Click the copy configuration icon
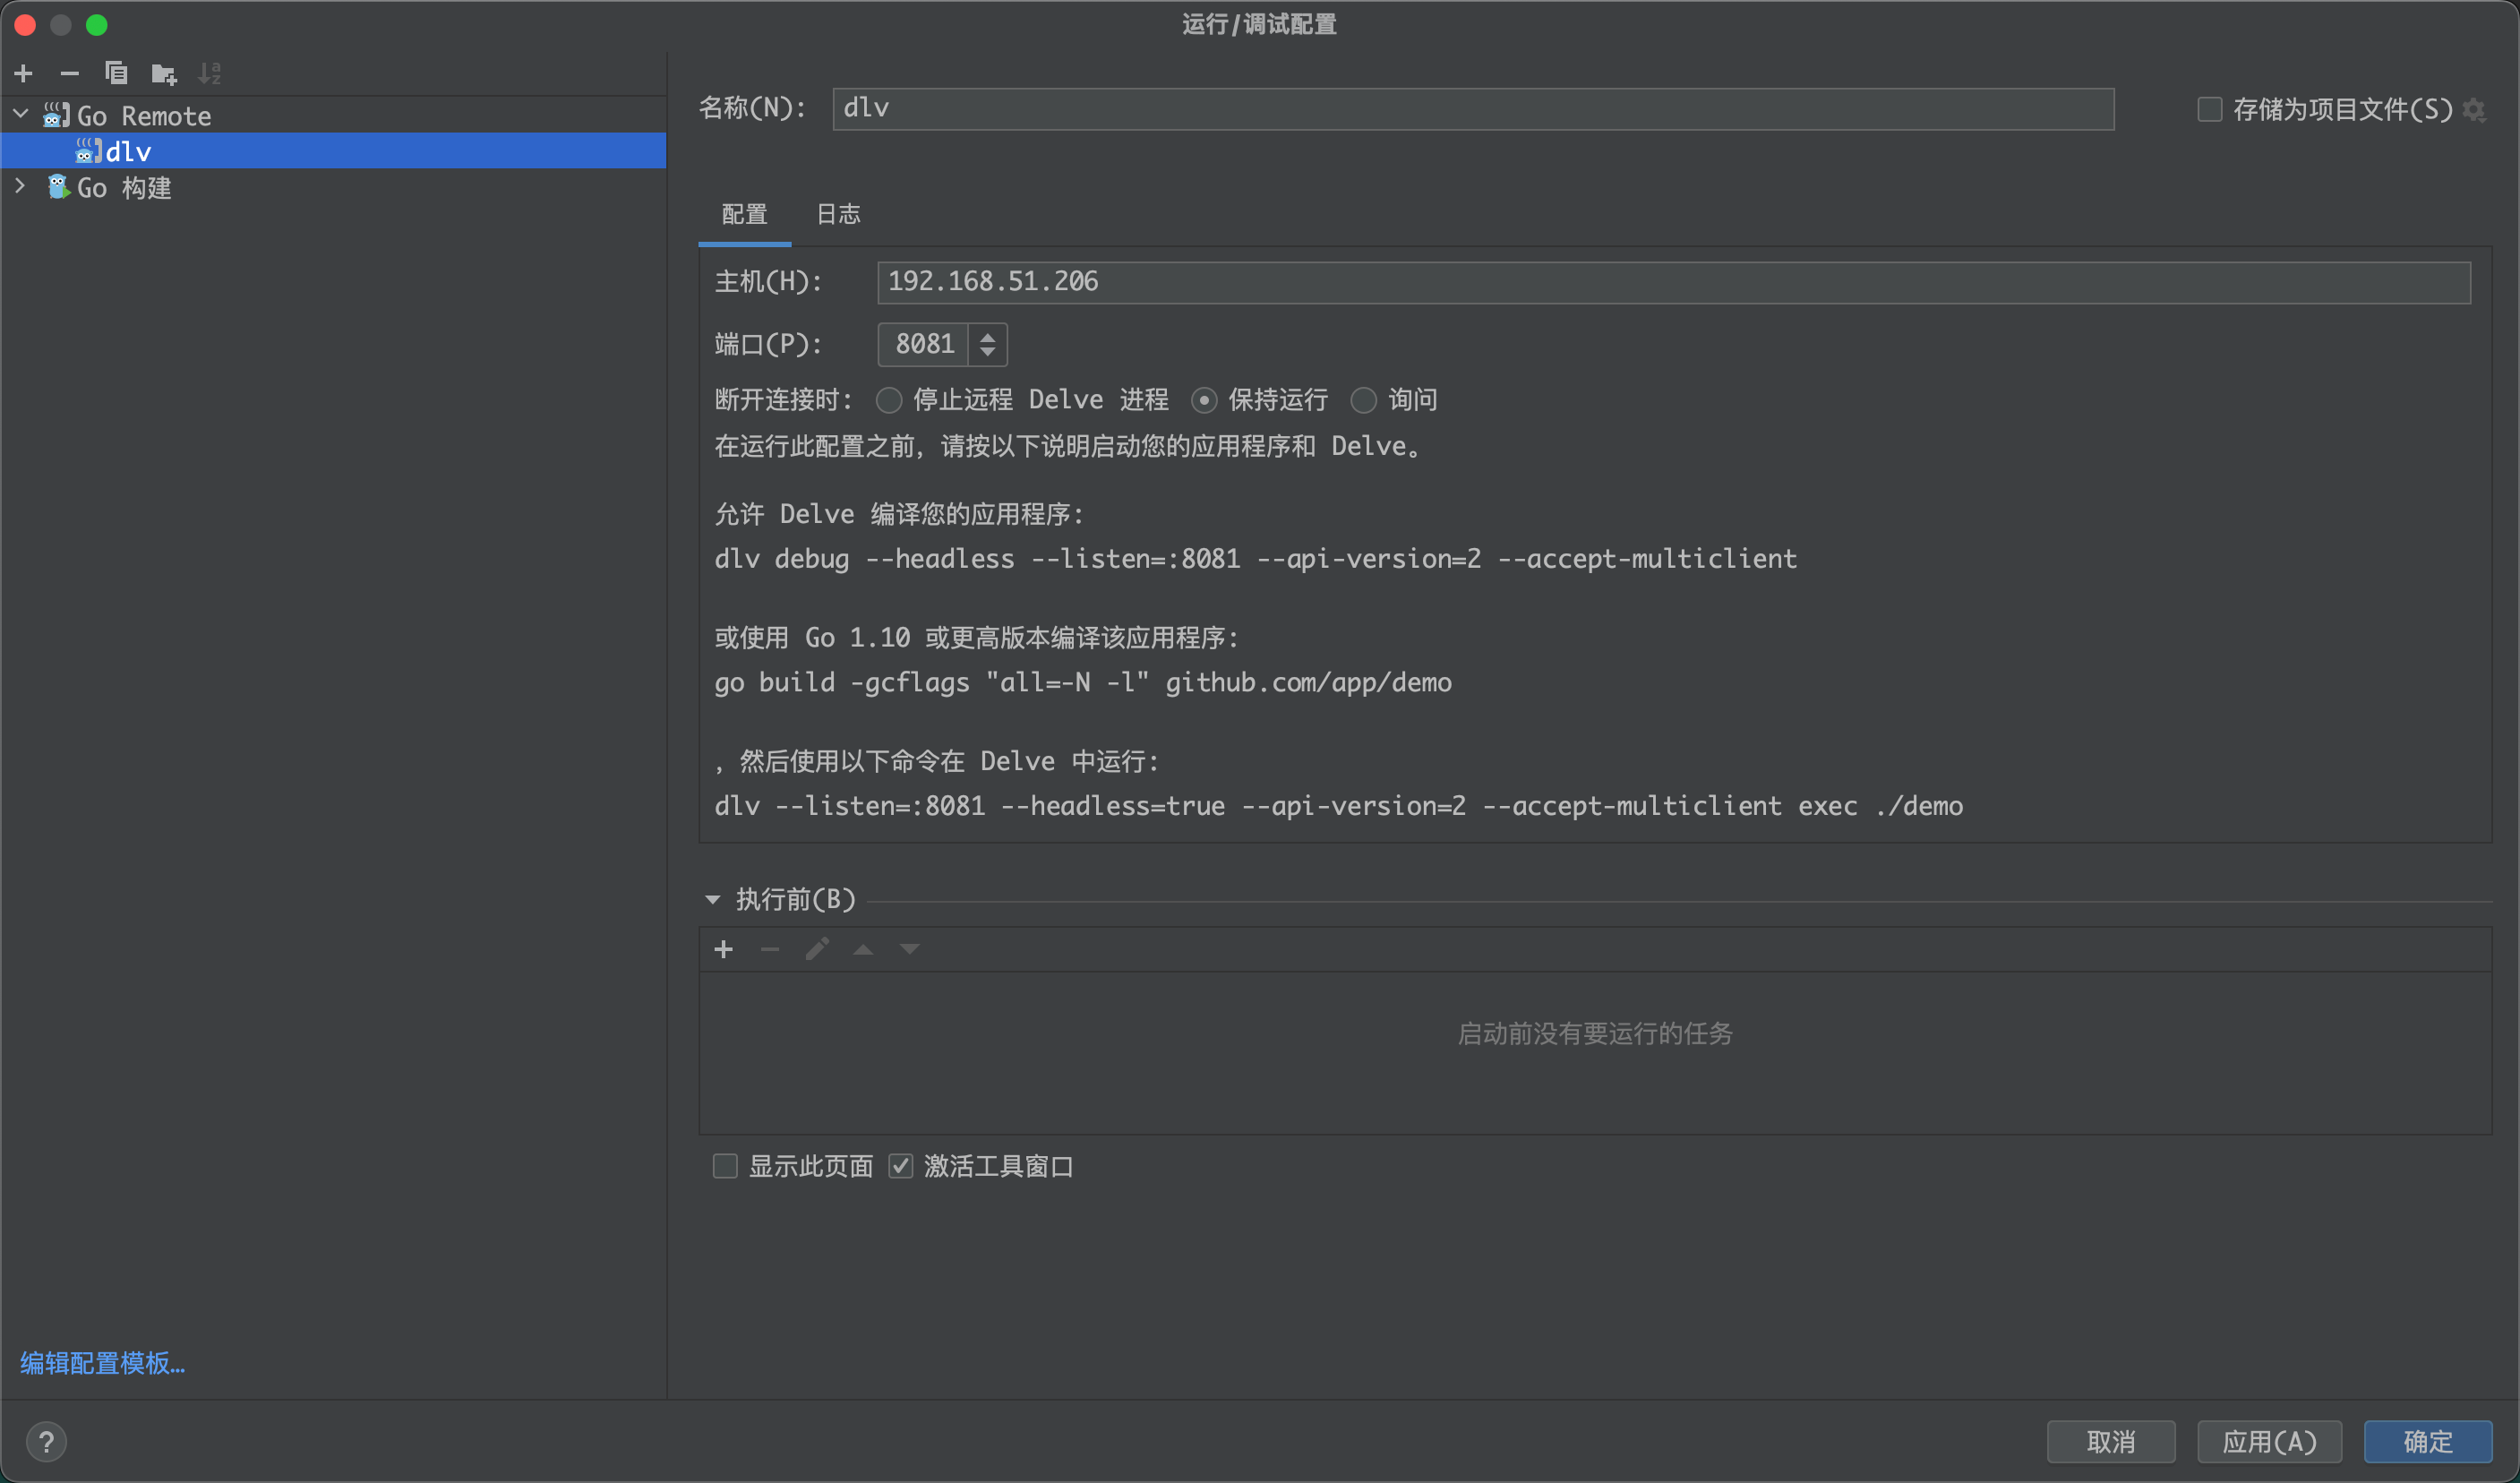The width and height of the screenshot is (2520, 1483). point(116,73)
